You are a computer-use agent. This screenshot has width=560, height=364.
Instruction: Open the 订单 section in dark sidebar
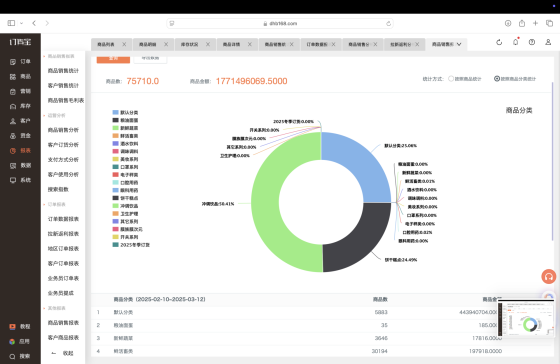pos(20,61)
